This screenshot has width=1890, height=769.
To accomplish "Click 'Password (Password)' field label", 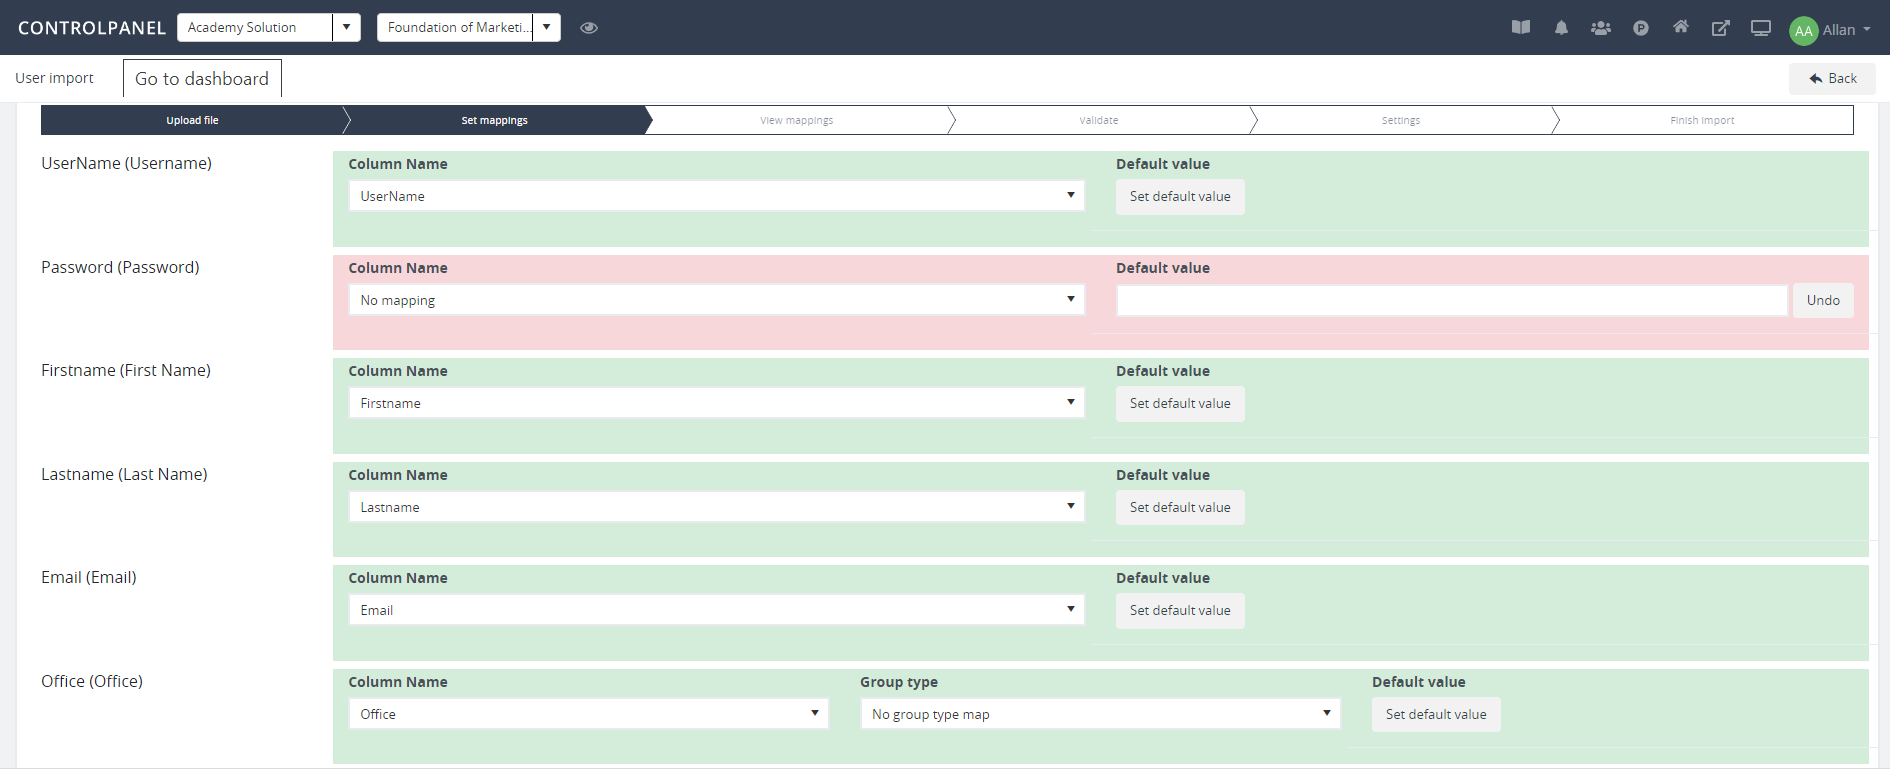I will tap(120, 267).
